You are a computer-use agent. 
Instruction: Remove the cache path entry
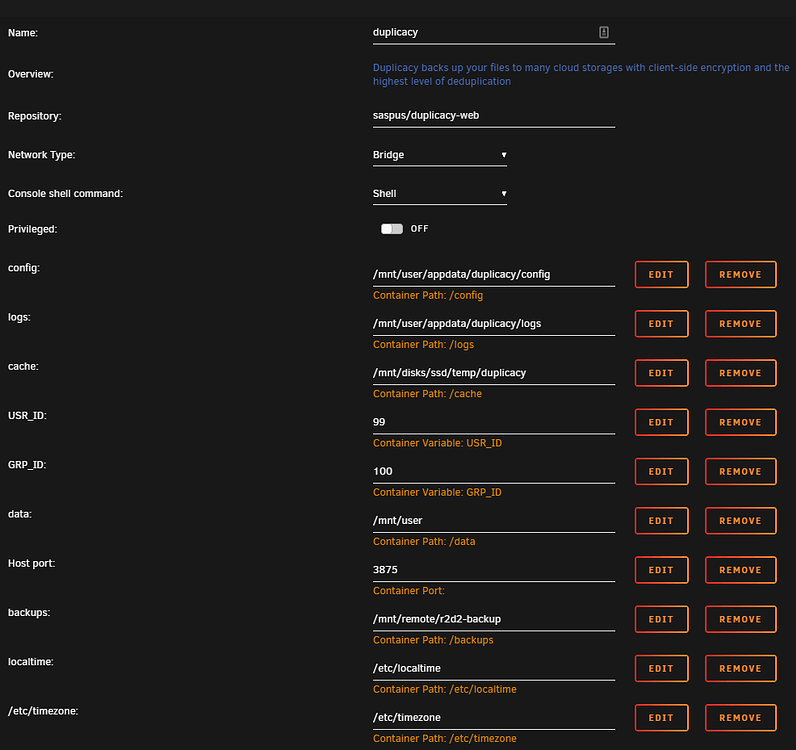point(740,373)
